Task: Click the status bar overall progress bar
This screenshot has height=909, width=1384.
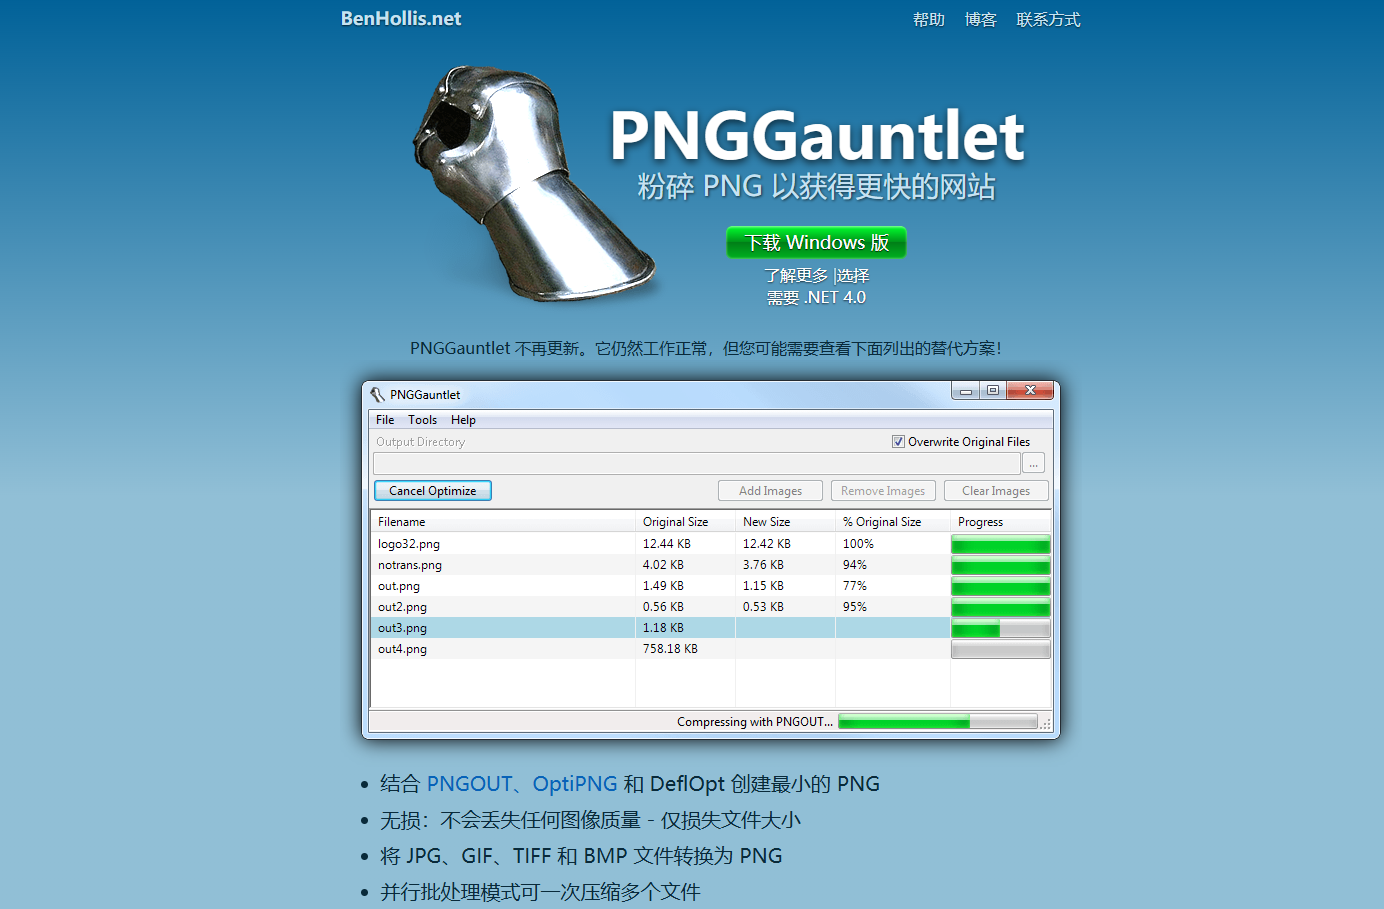Action: (x=938, y=722)
